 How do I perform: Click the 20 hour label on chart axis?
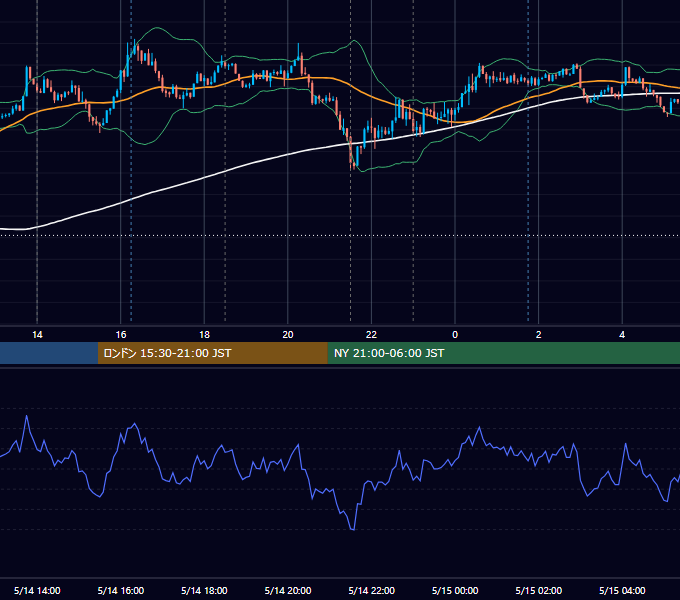288,335
